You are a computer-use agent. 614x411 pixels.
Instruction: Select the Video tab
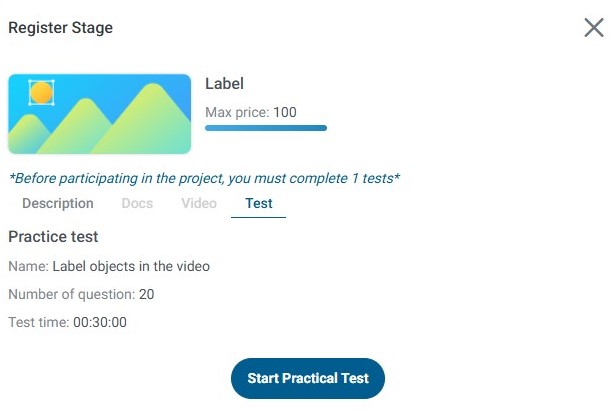coord(199,203)
